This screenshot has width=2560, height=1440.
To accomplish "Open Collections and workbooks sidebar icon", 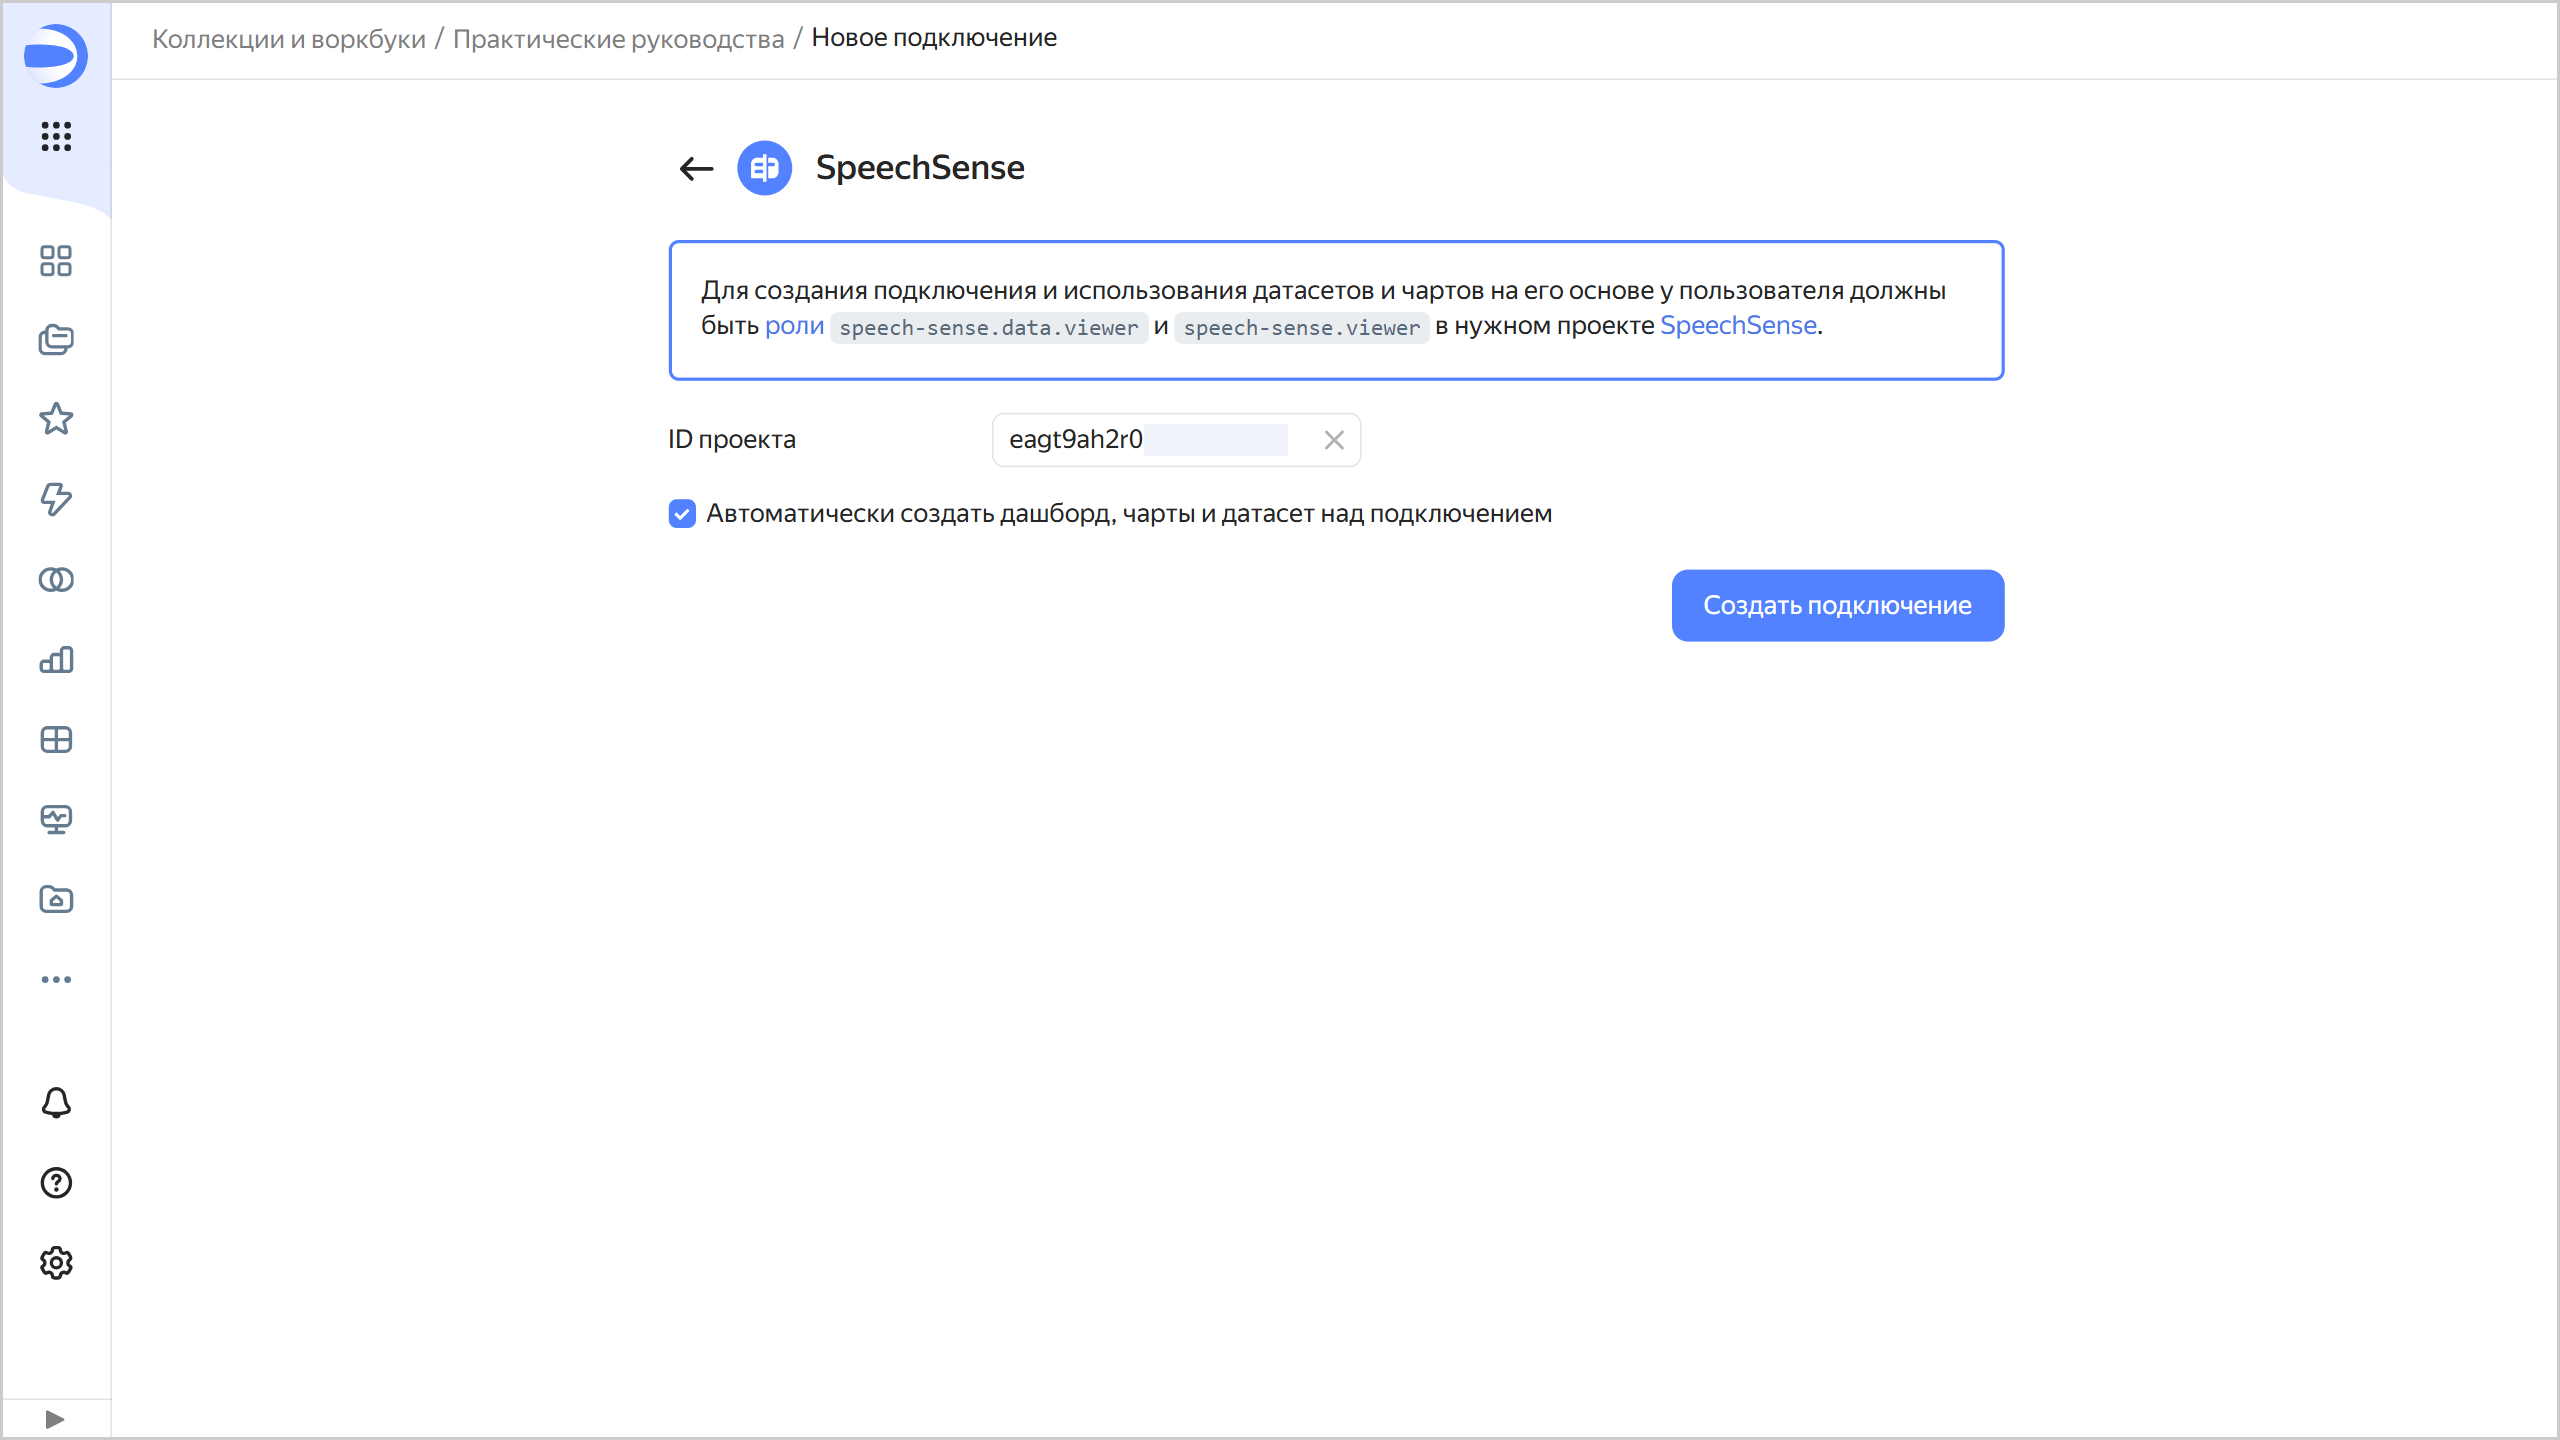I will click(56, 340).
